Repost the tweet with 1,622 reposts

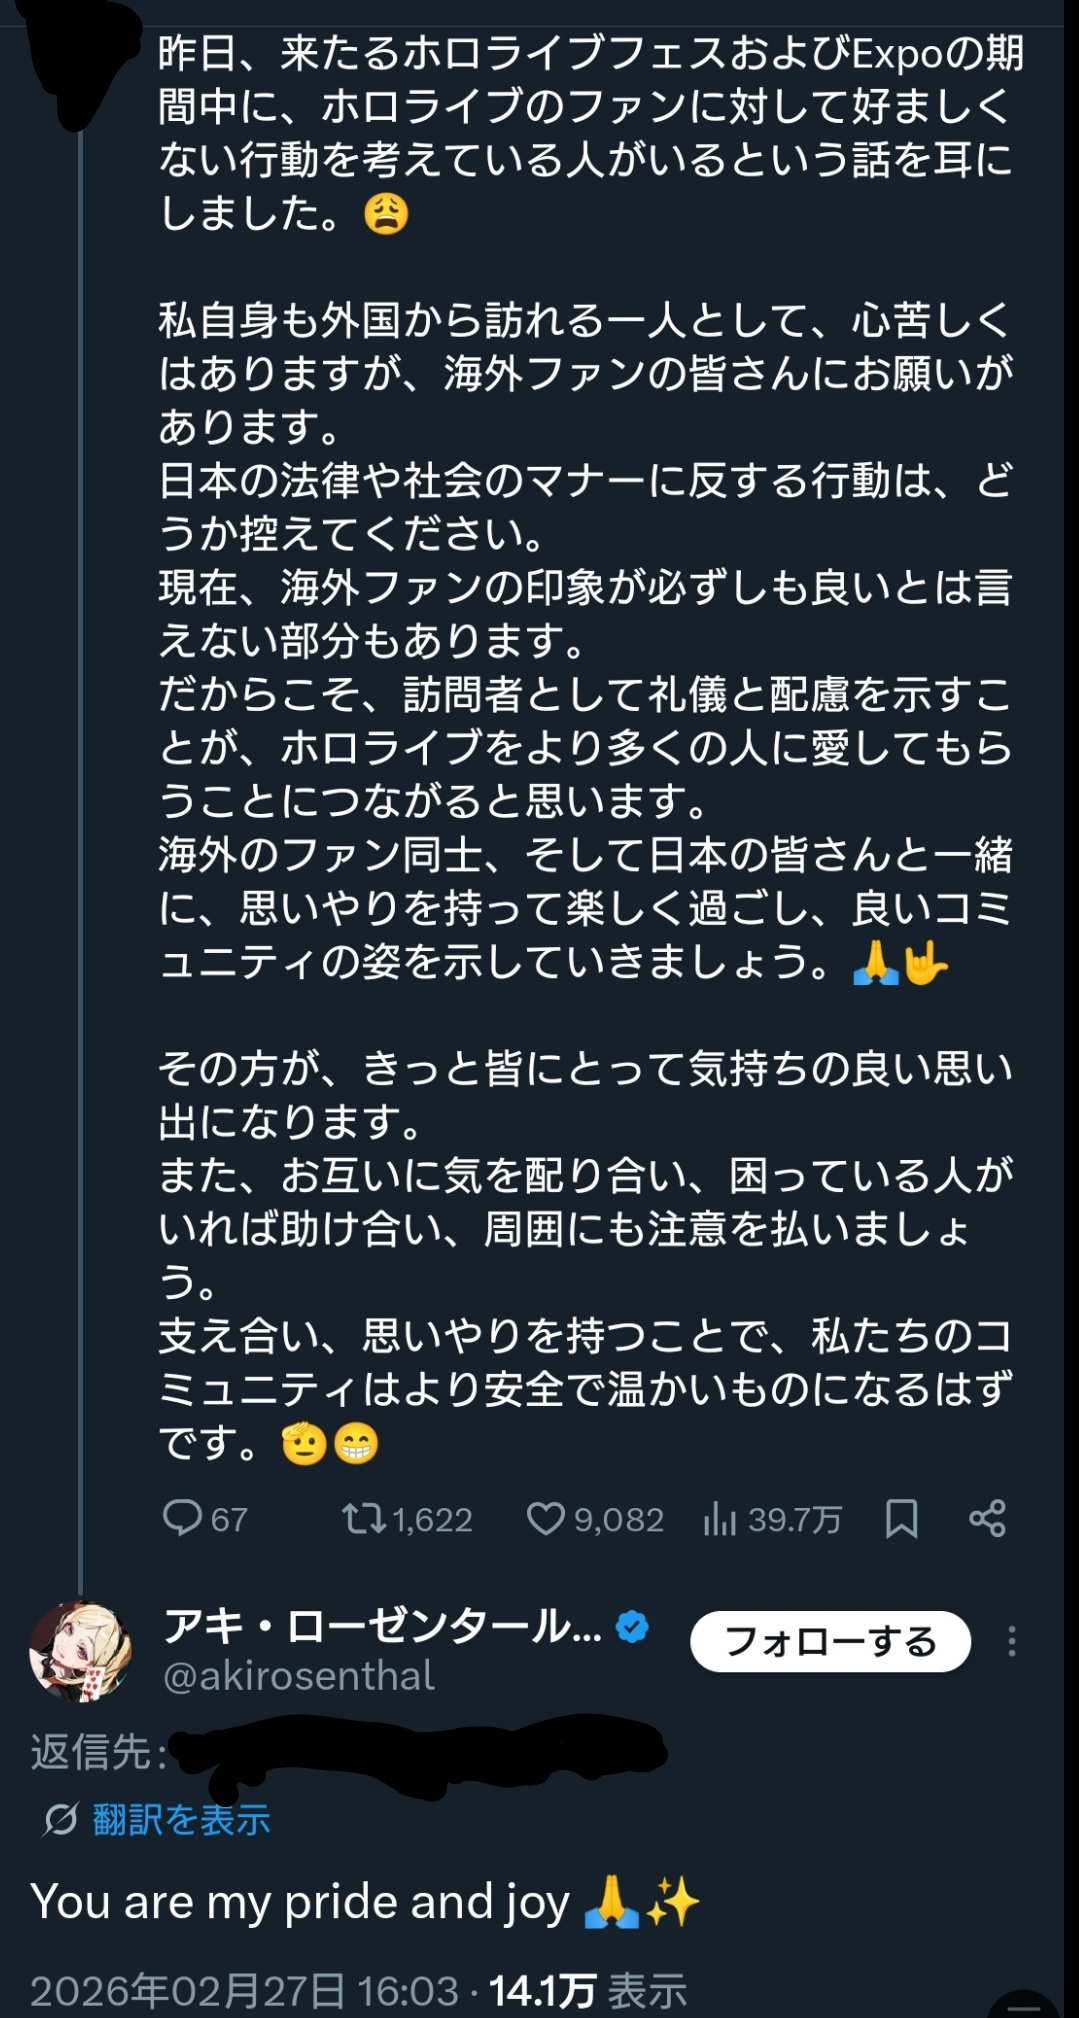click(x=363, y=1519)
